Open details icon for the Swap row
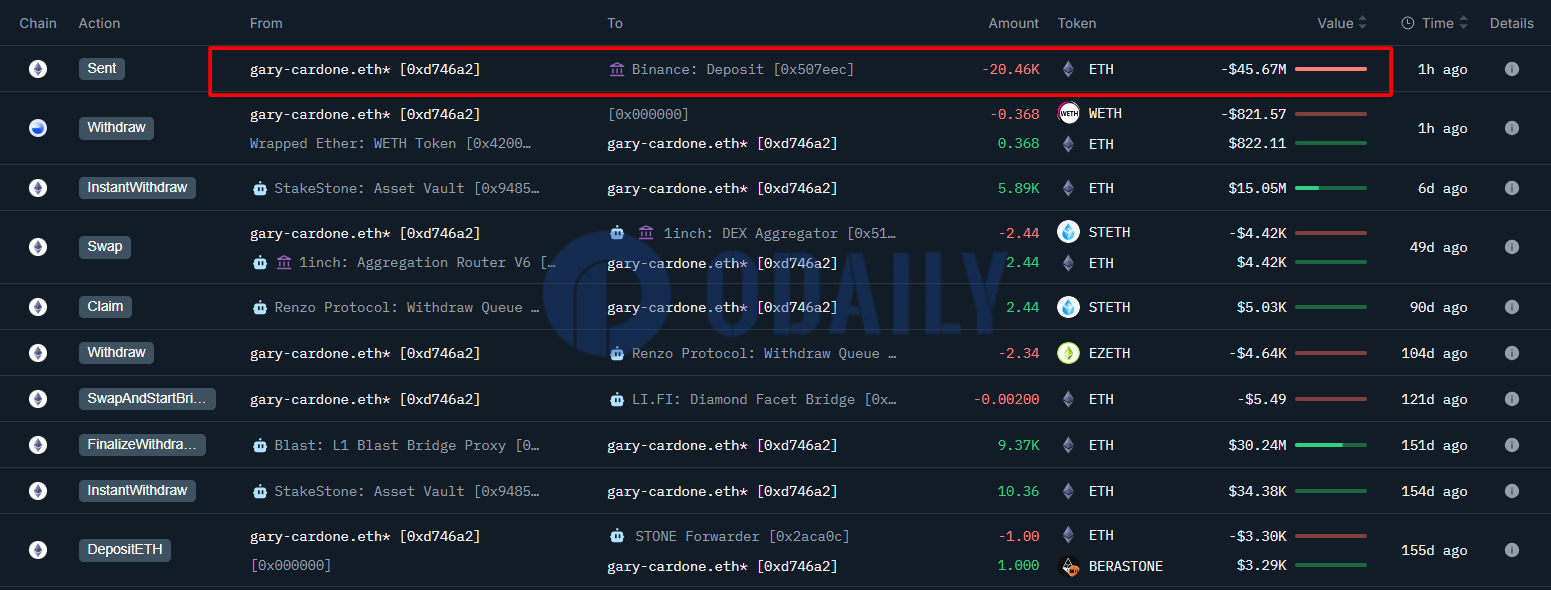The height and width of the screenshot is (590, 1551). pyautogui.click(x=1511, y=247)
